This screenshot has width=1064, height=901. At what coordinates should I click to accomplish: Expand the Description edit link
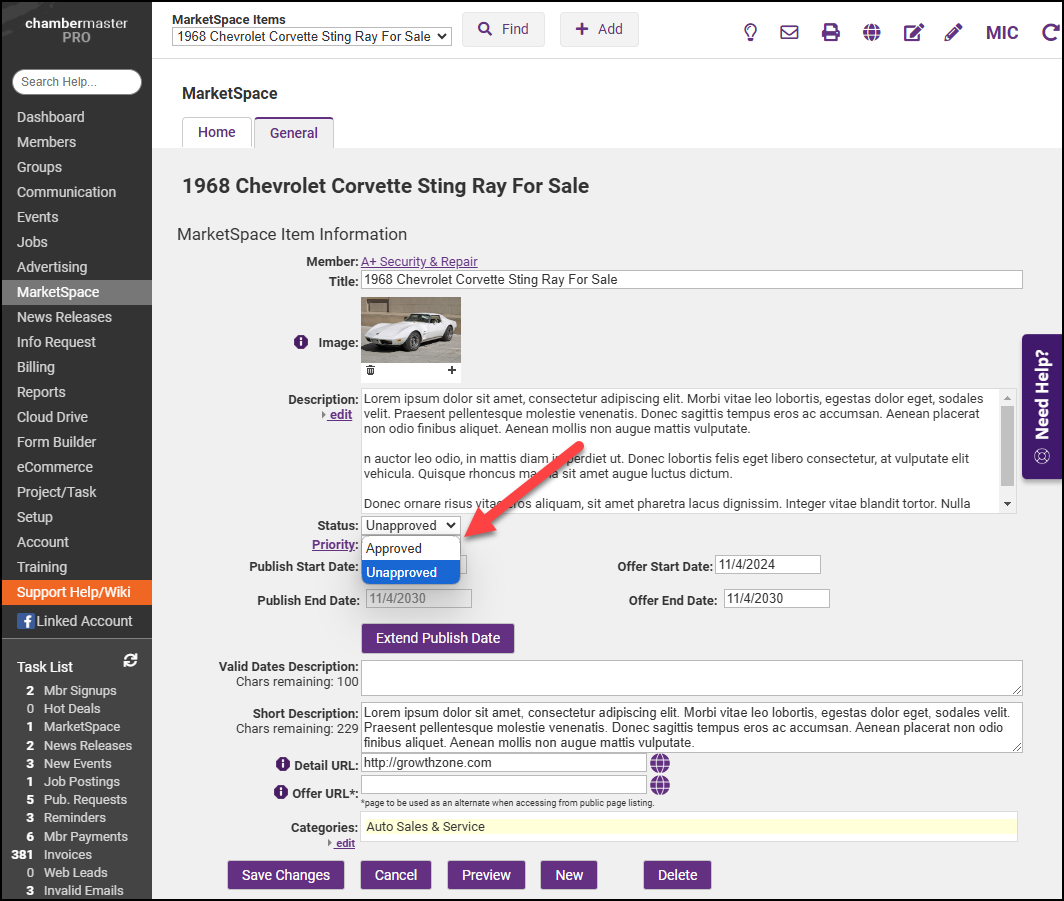340,415
